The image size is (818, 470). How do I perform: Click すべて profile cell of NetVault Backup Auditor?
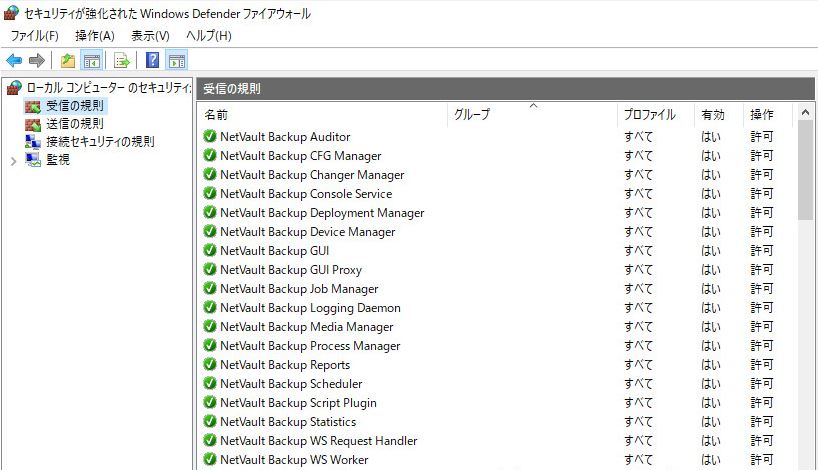click(638, 137)
